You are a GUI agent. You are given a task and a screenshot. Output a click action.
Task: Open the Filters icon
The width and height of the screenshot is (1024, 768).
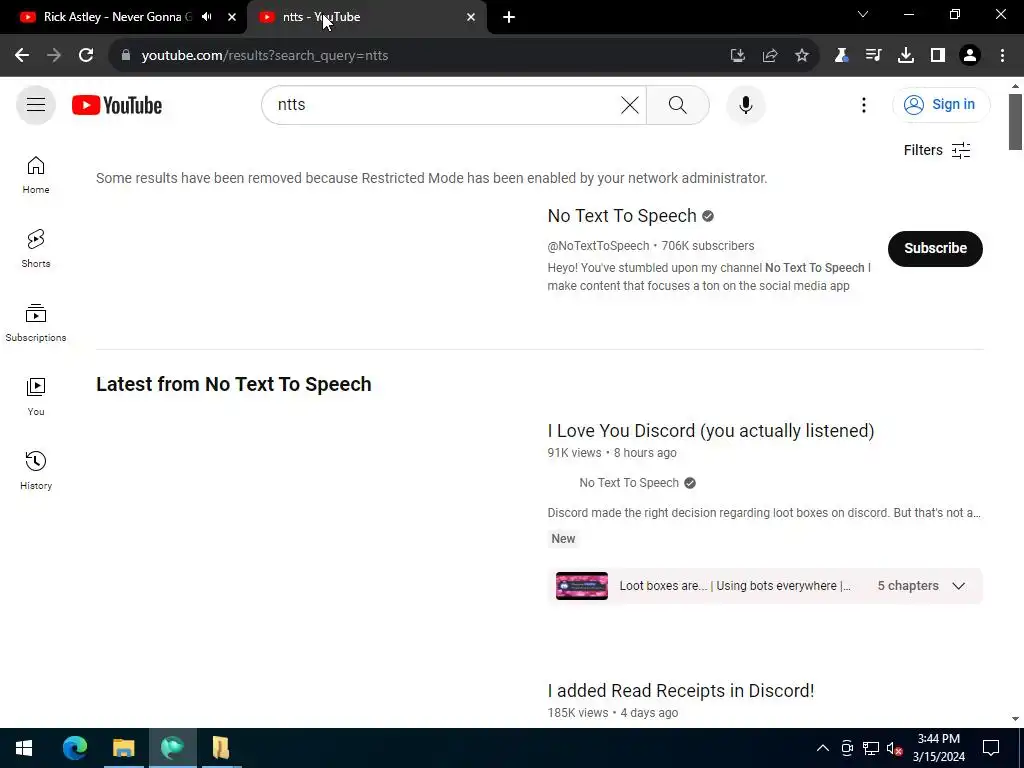[x=961, y=150]
